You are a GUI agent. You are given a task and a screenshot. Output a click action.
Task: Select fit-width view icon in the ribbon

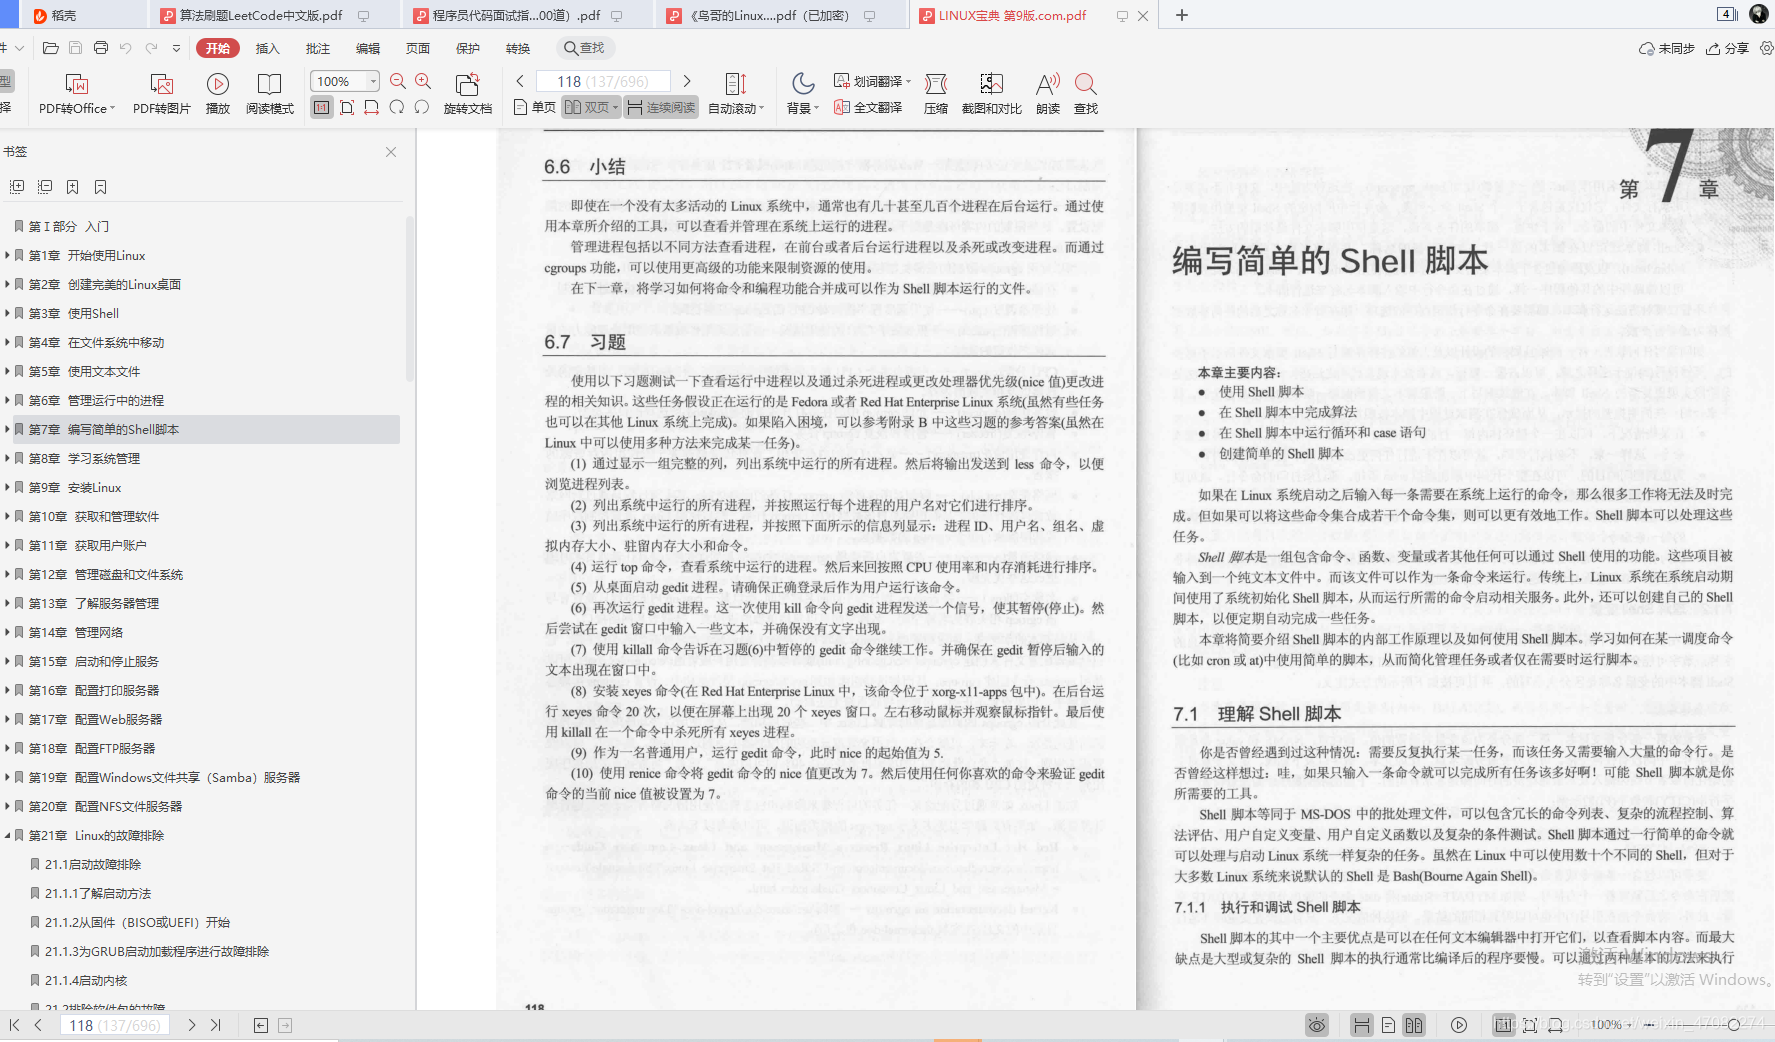click(372, 107)
